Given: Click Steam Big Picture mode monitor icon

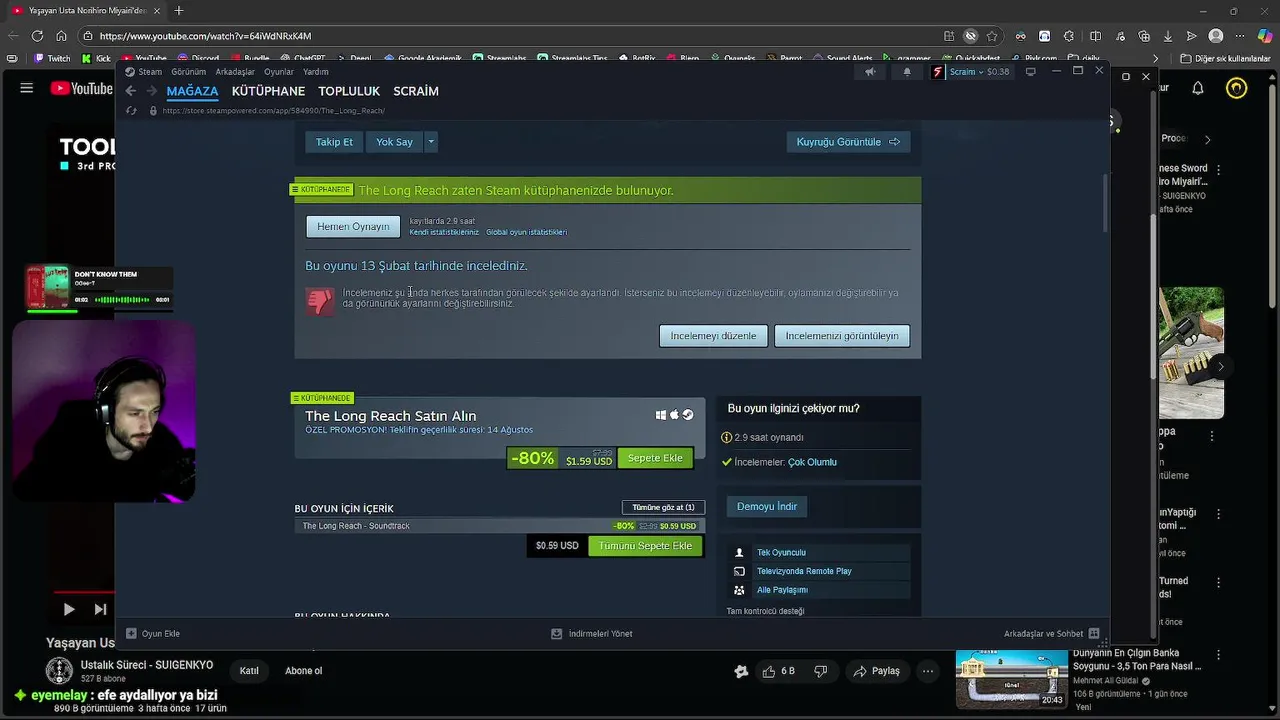Looking at the screenshot, I should pos(1030,72).
